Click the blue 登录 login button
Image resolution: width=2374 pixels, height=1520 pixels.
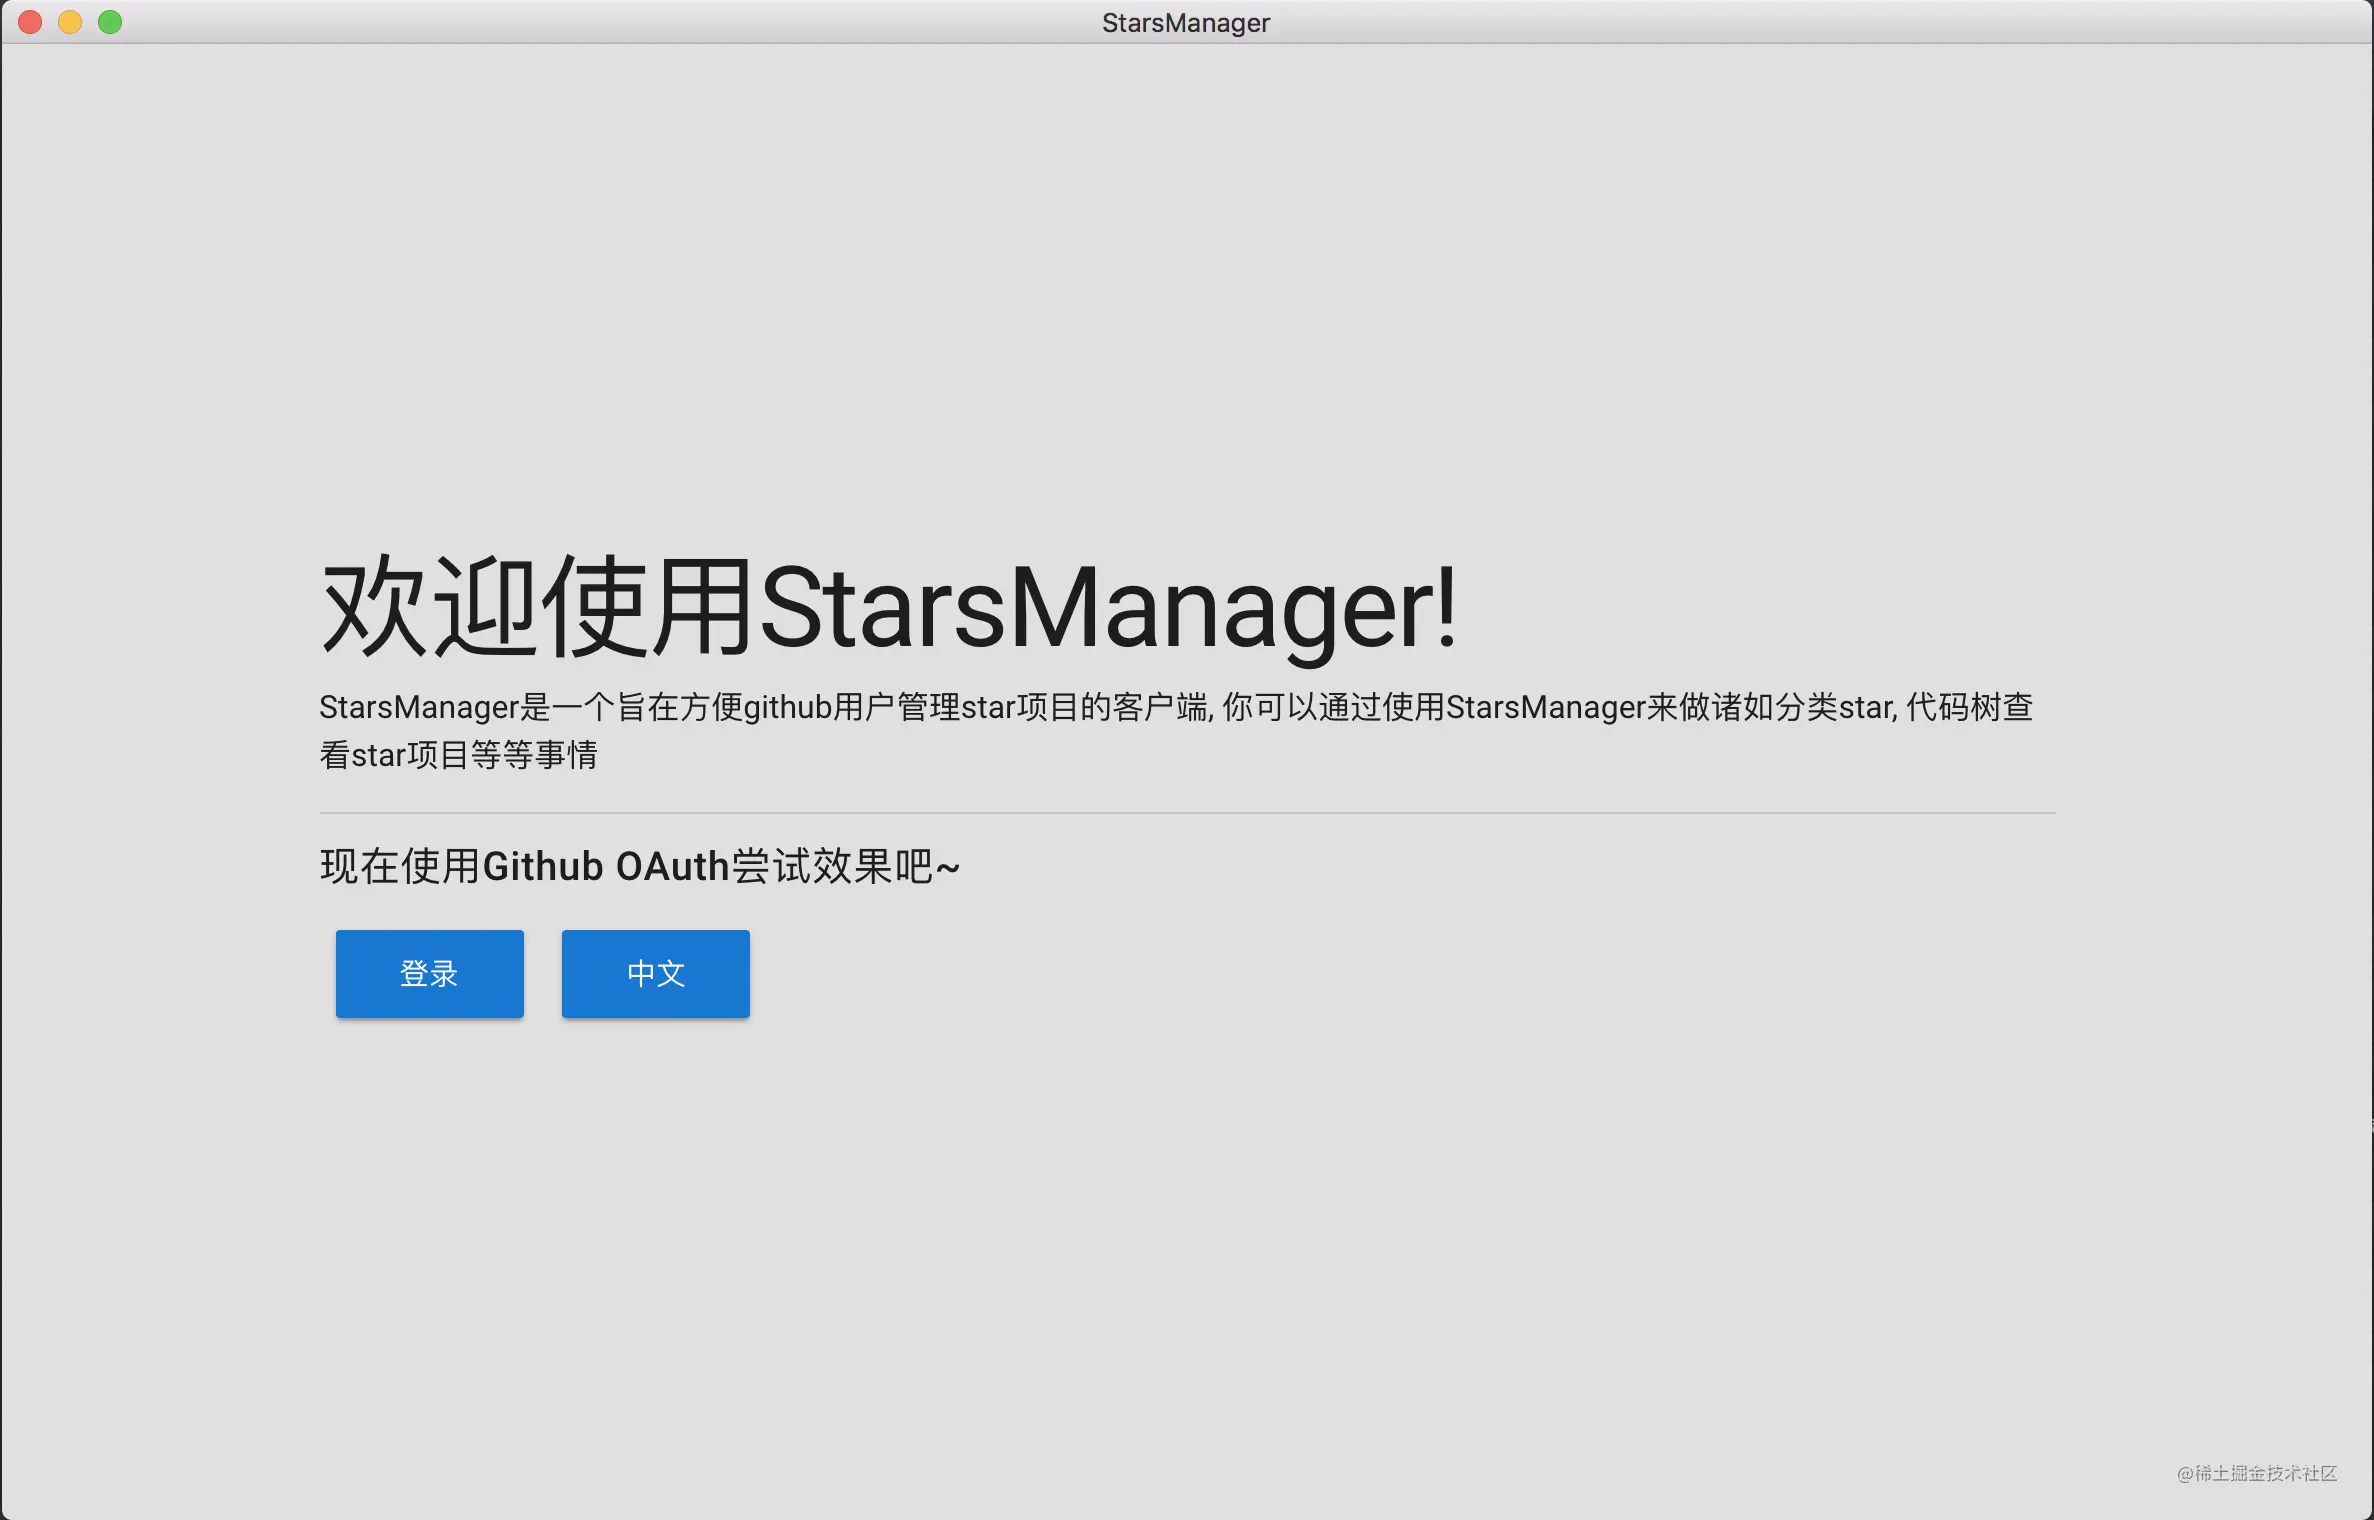[429, 973]
